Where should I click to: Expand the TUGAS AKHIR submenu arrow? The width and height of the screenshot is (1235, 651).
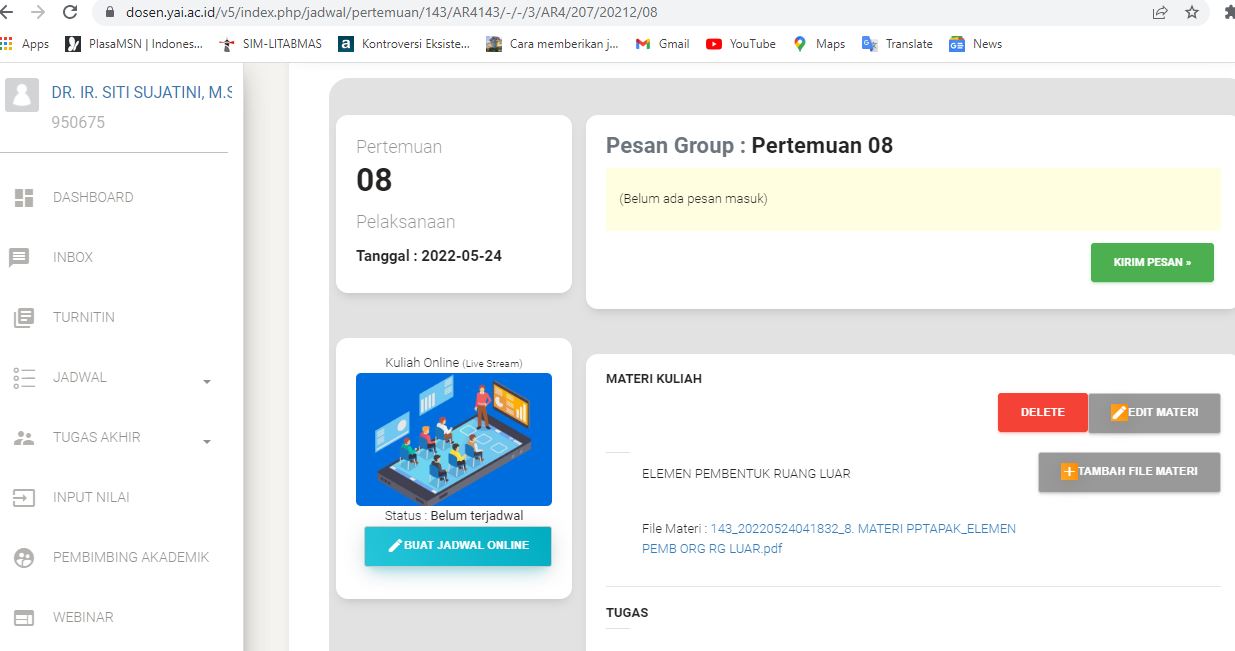pos(207,442)
